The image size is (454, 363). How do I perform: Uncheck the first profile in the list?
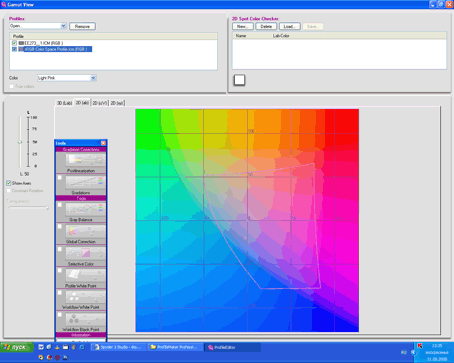[14, 43]
